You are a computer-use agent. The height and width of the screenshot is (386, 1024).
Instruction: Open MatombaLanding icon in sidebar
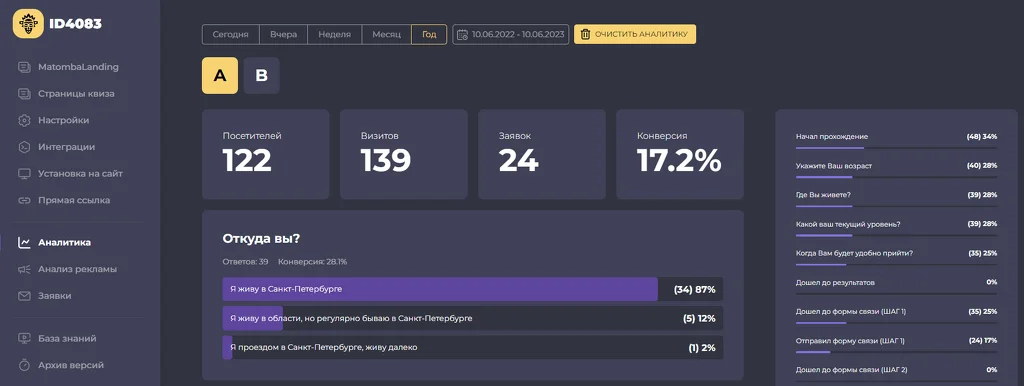click(24, 67)
